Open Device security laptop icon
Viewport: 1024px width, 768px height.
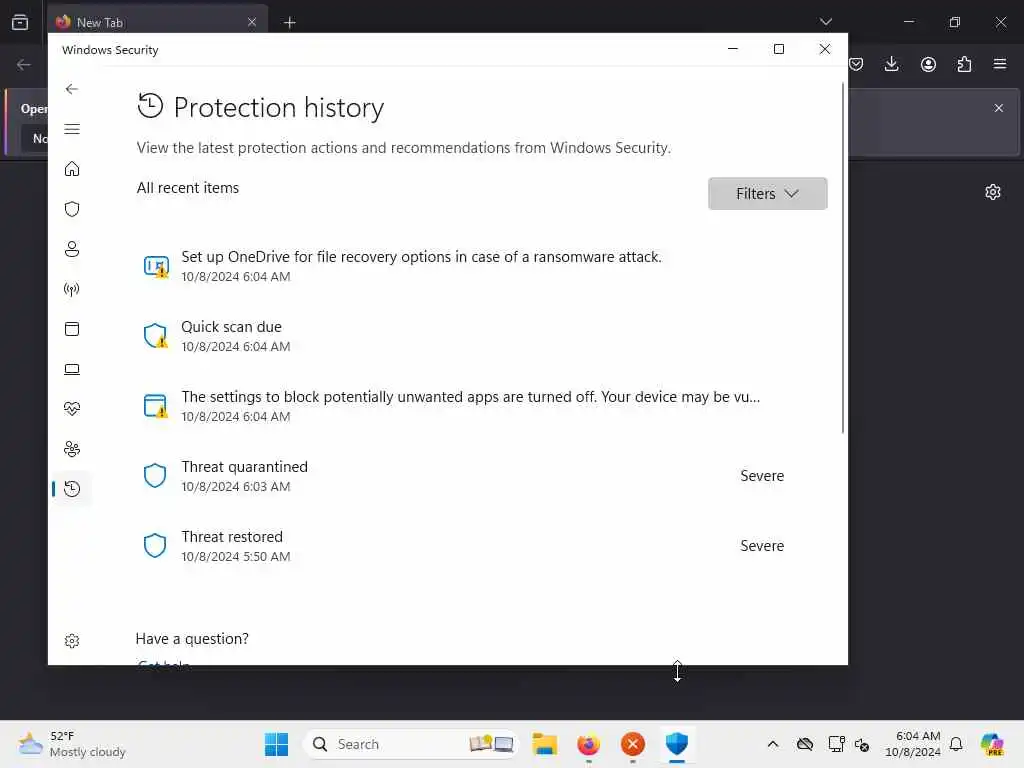[x=72, y=369]
